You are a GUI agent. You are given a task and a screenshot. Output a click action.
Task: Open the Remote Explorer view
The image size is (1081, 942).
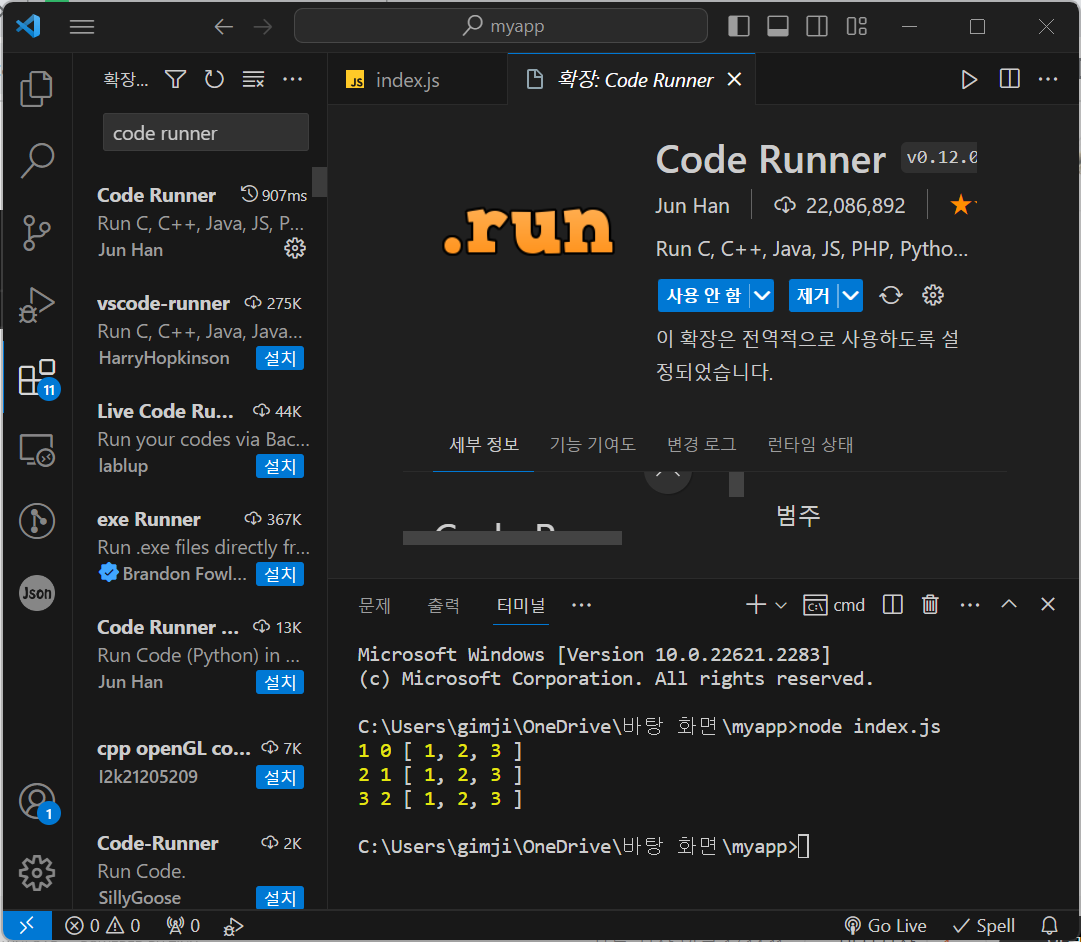tap(37, 450)
